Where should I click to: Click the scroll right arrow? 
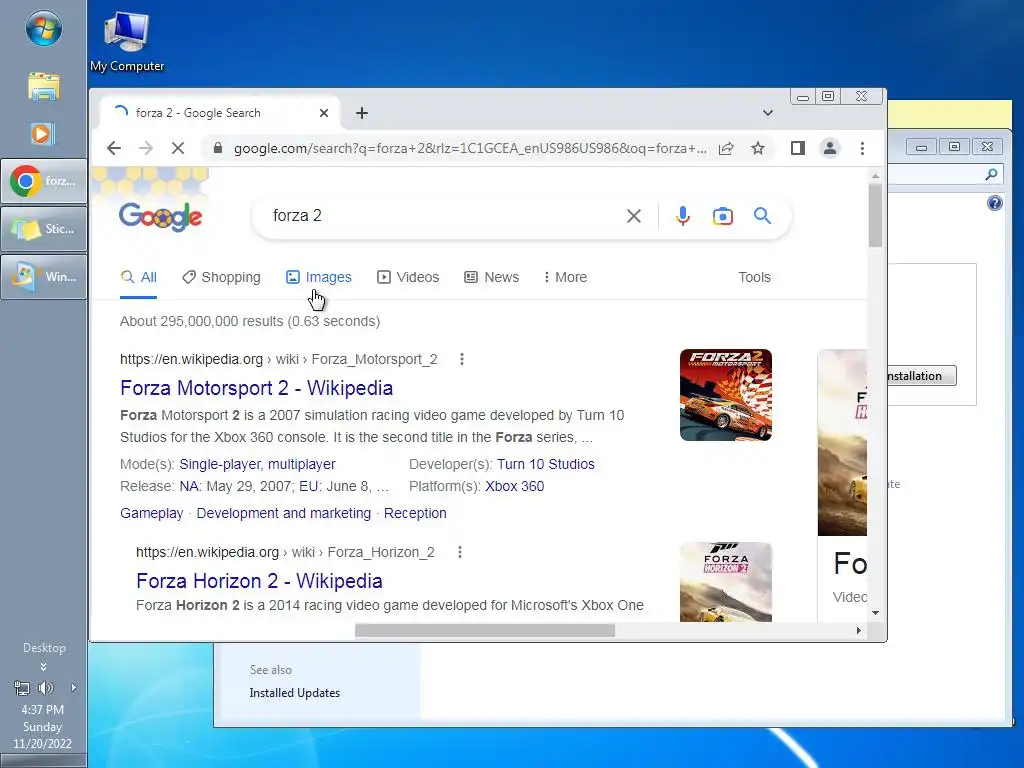[859, 630]
